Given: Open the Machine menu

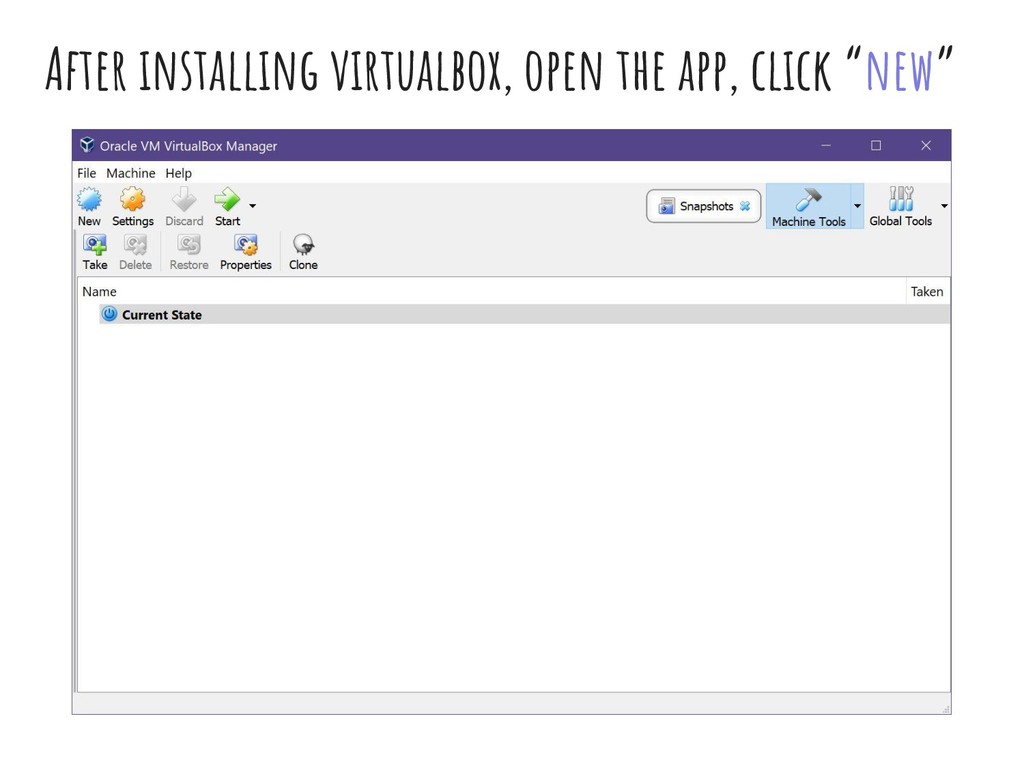Looking at the screenshot, I should click(131, 173).
